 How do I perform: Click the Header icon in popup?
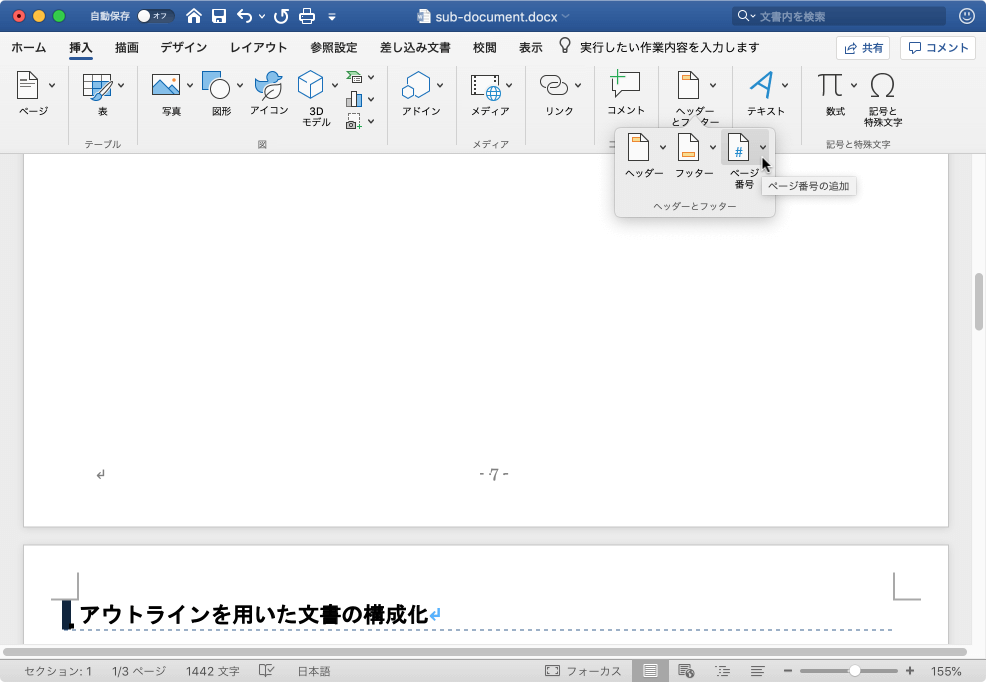tap(638, 148)
